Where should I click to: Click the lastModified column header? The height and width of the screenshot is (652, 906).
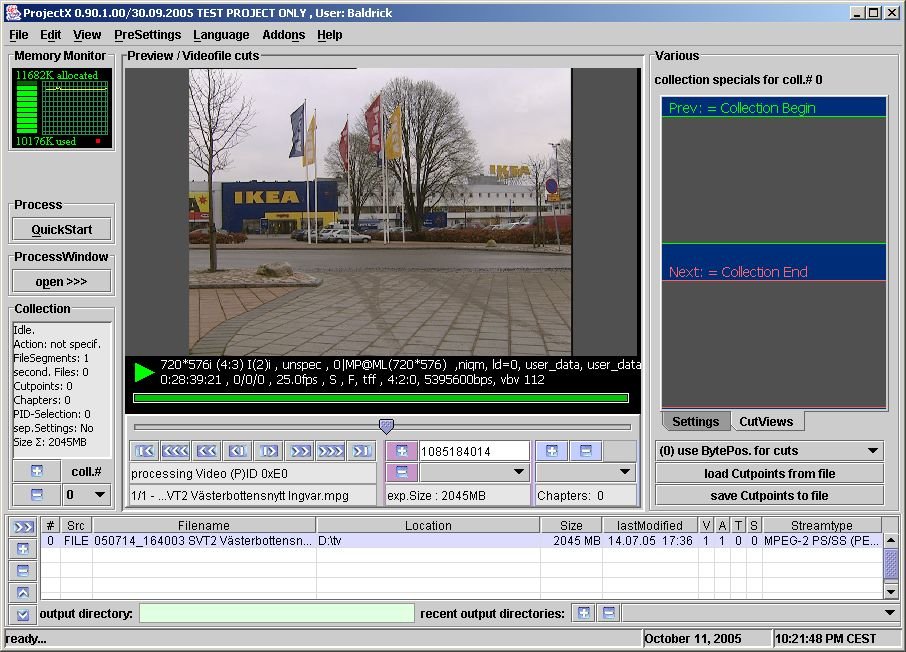(x=649, y=525)
